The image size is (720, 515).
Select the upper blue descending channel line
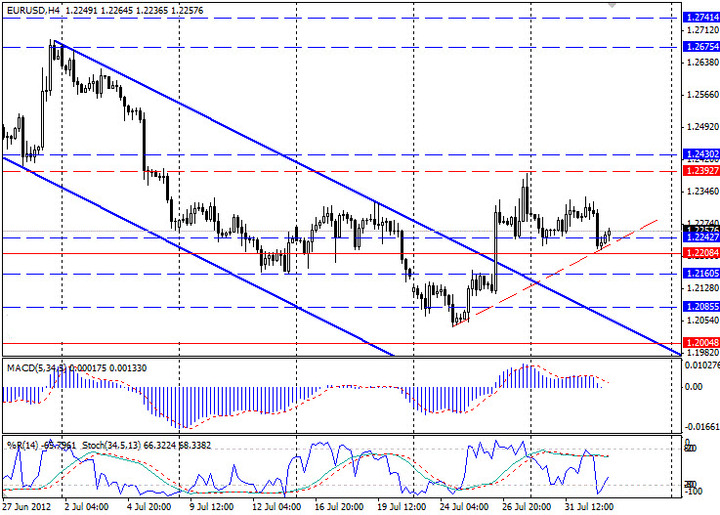coord(300,165)
